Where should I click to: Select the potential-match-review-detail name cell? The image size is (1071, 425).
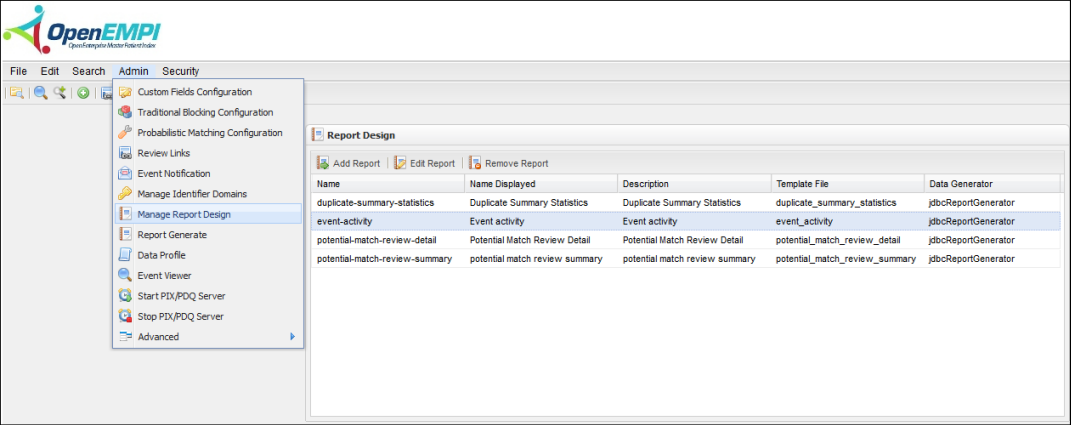[388, 240]
